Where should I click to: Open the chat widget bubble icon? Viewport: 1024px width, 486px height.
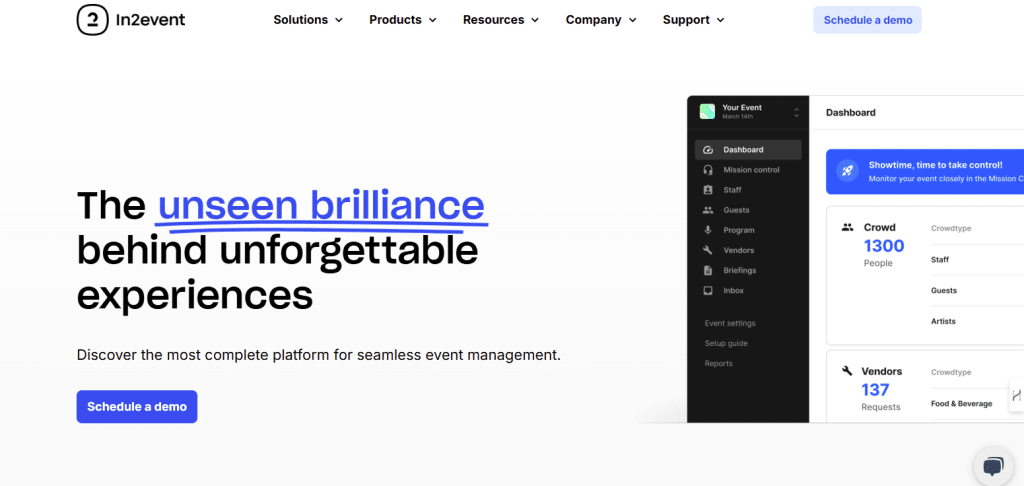point(993,466)
